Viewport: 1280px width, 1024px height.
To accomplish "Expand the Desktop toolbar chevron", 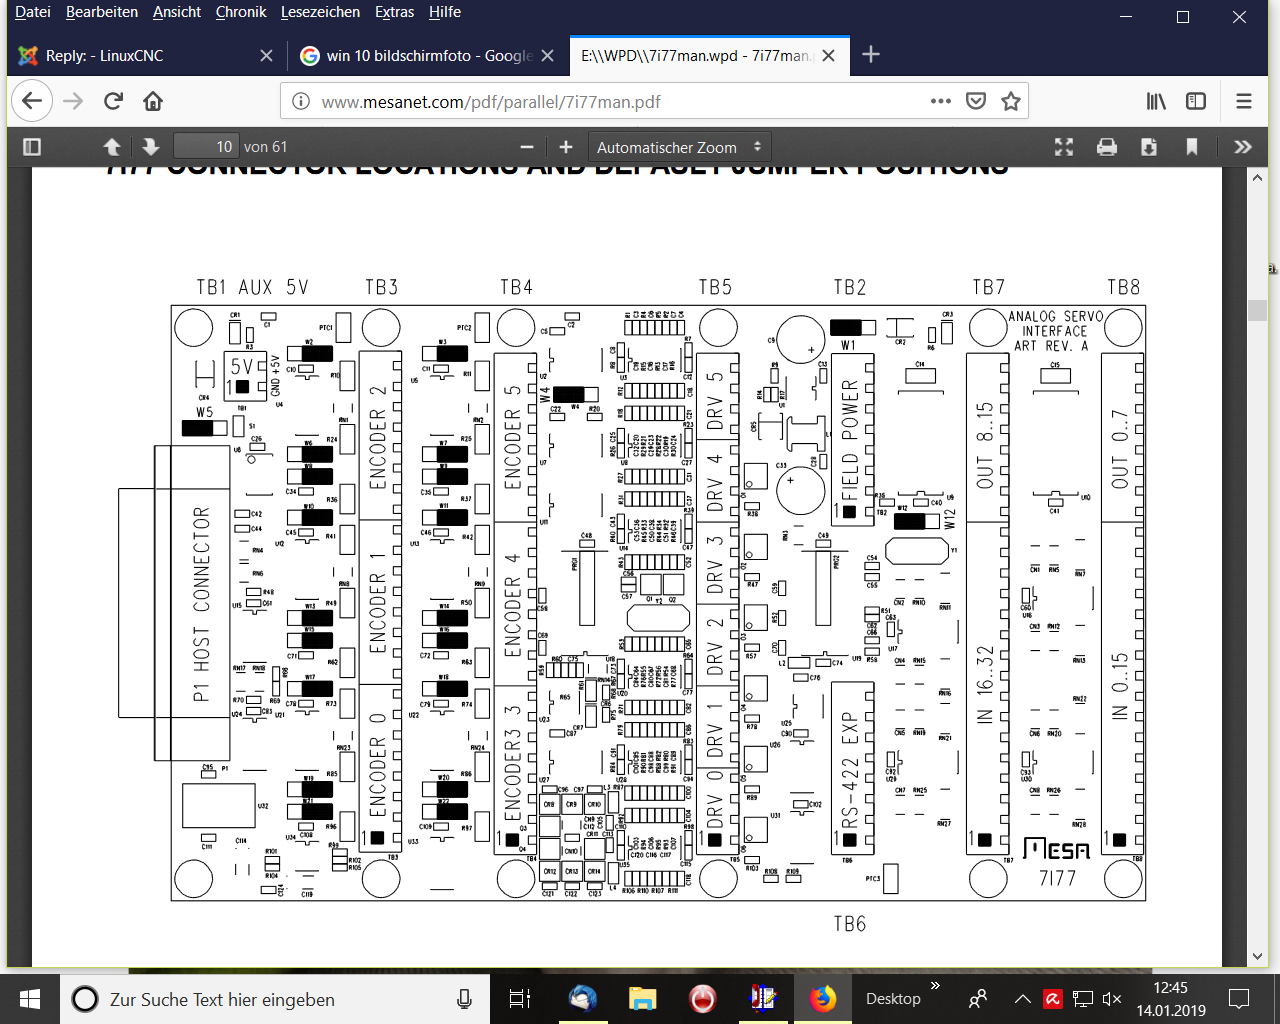I will 936,986.
